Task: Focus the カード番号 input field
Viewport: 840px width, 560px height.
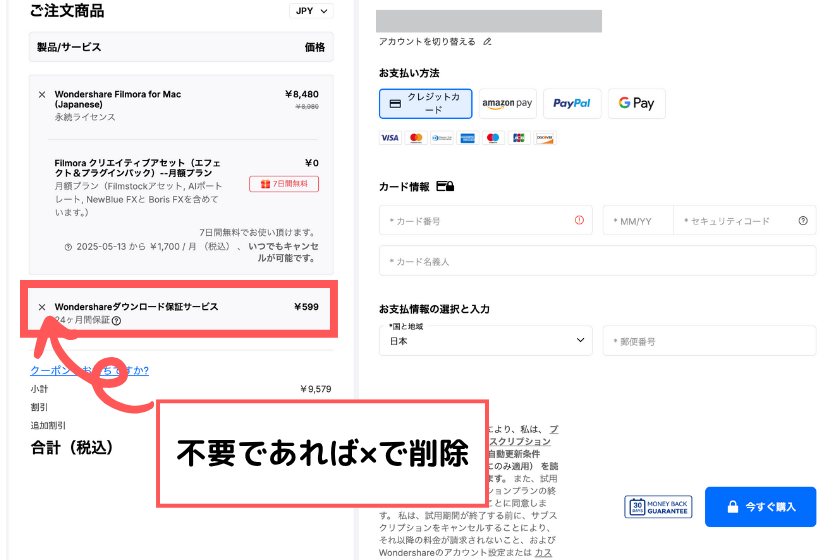Action: (x=485, y=220)
